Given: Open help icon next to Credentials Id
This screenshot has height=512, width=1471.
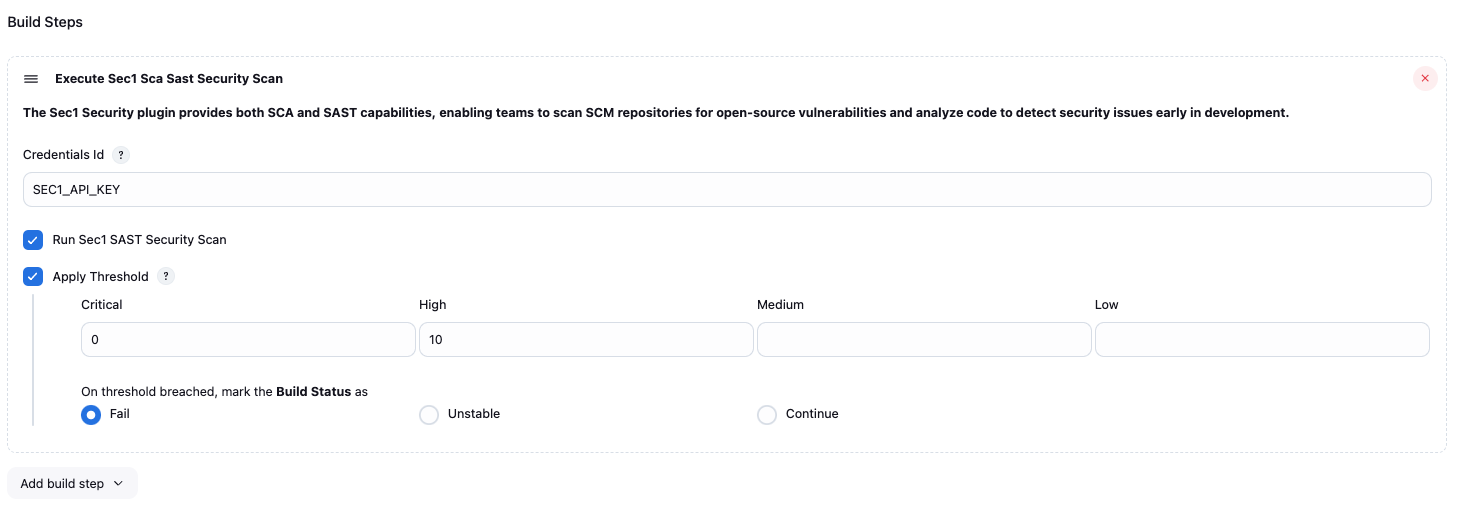Looking at the screenshot, I should point(121,155).
